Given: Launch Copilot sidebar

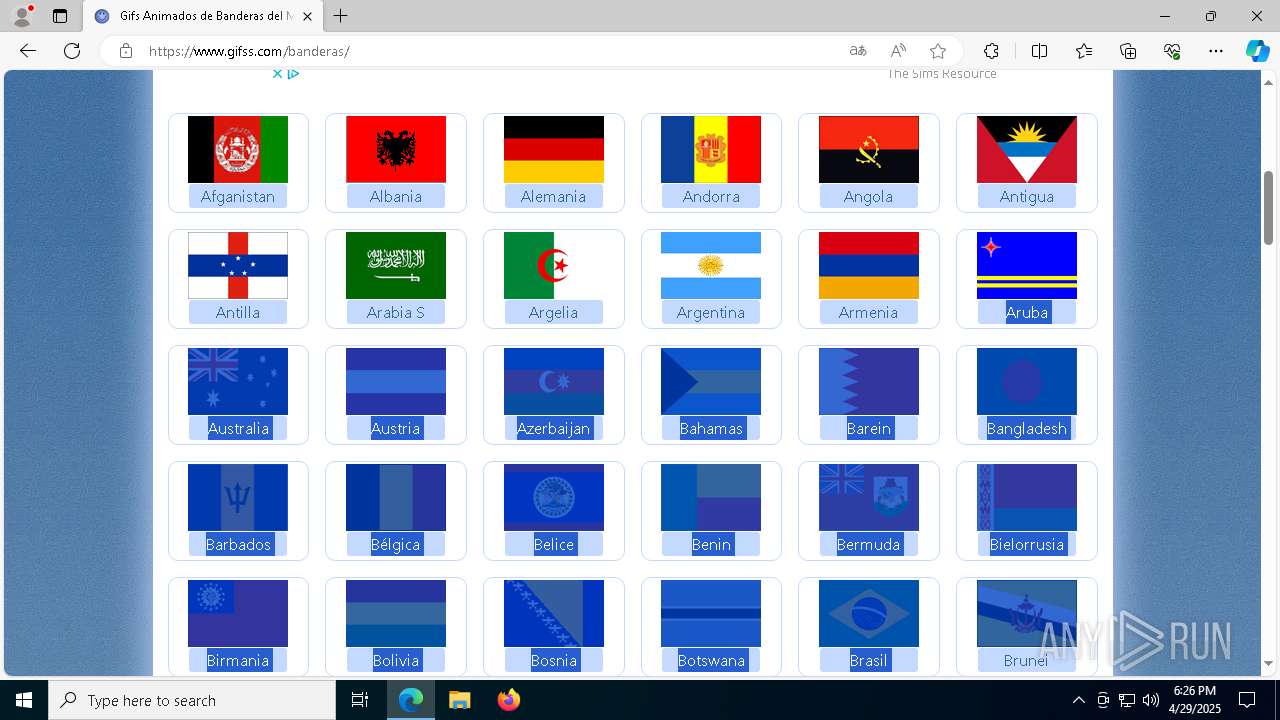Looking at the screenshot, I should (1257, 51).
